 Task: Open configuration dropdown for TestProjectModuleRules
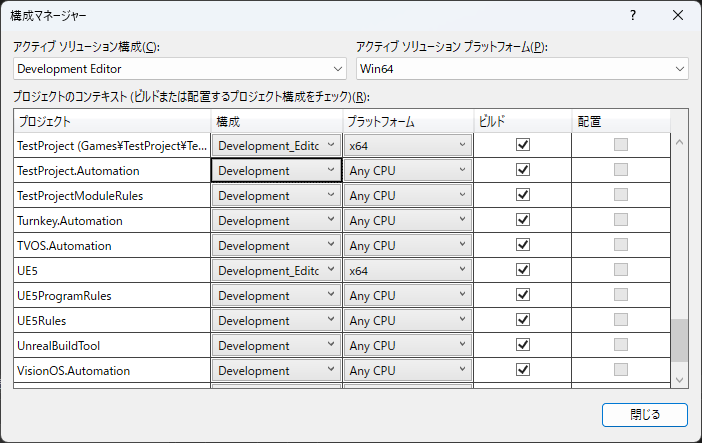tap(276, 196)
